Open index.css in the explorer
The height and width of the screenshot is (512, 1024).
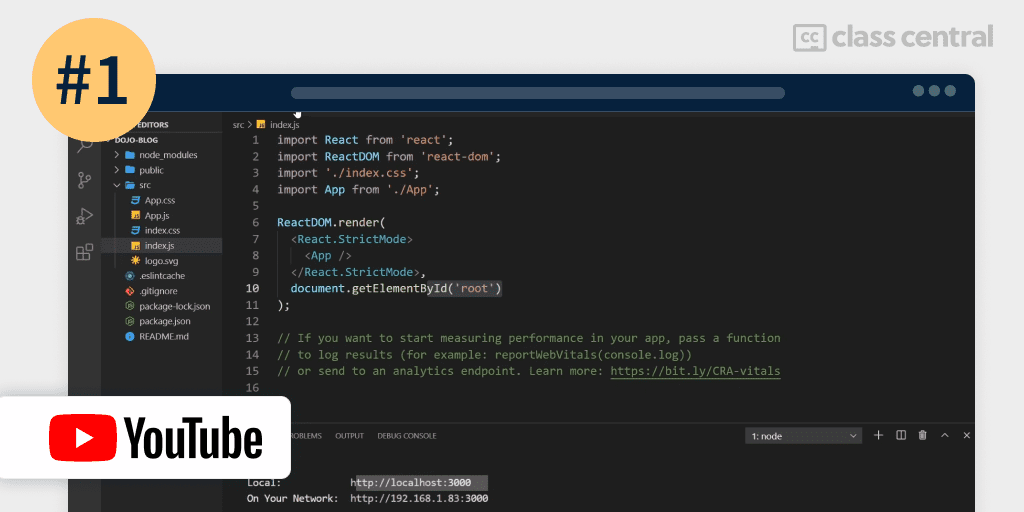(161, 231)
